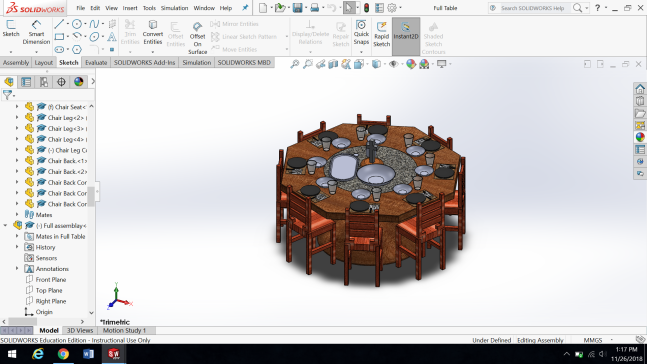Expand the Chair Leg<2> tree node
This screenshot has height=364, width=647.
click(x=17, y=118)
